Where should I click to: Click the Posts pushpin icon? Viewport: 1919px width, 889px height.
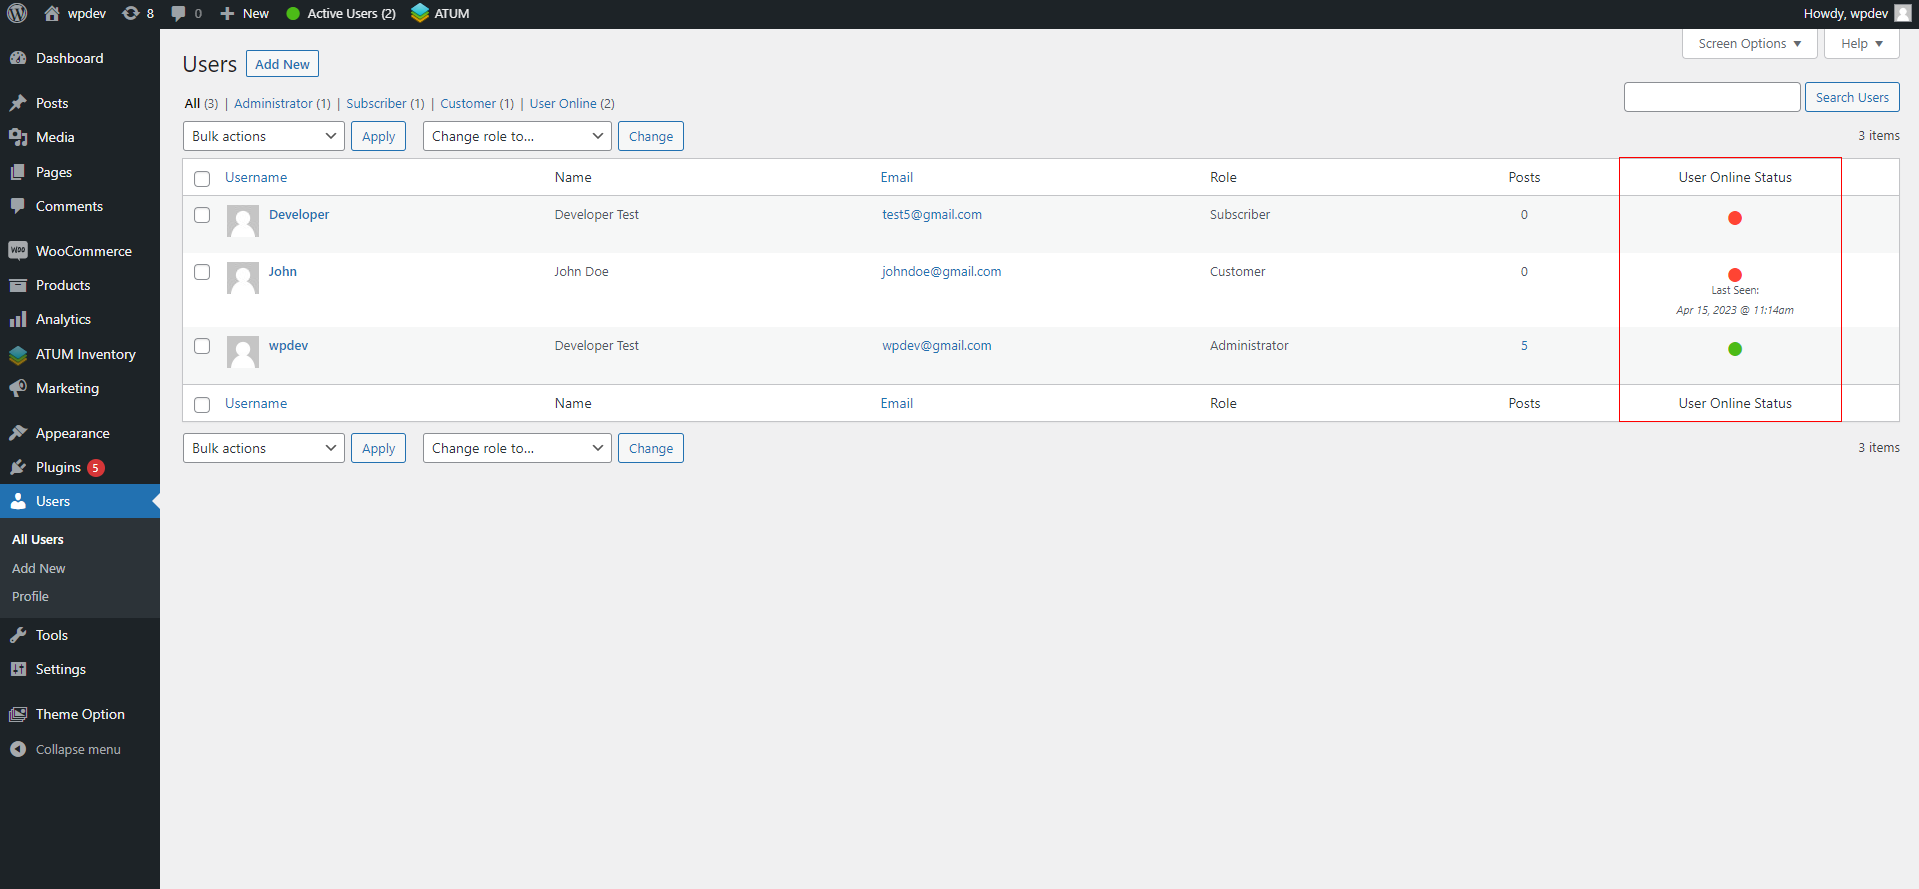pyautogui.click(x=18, y=103)
